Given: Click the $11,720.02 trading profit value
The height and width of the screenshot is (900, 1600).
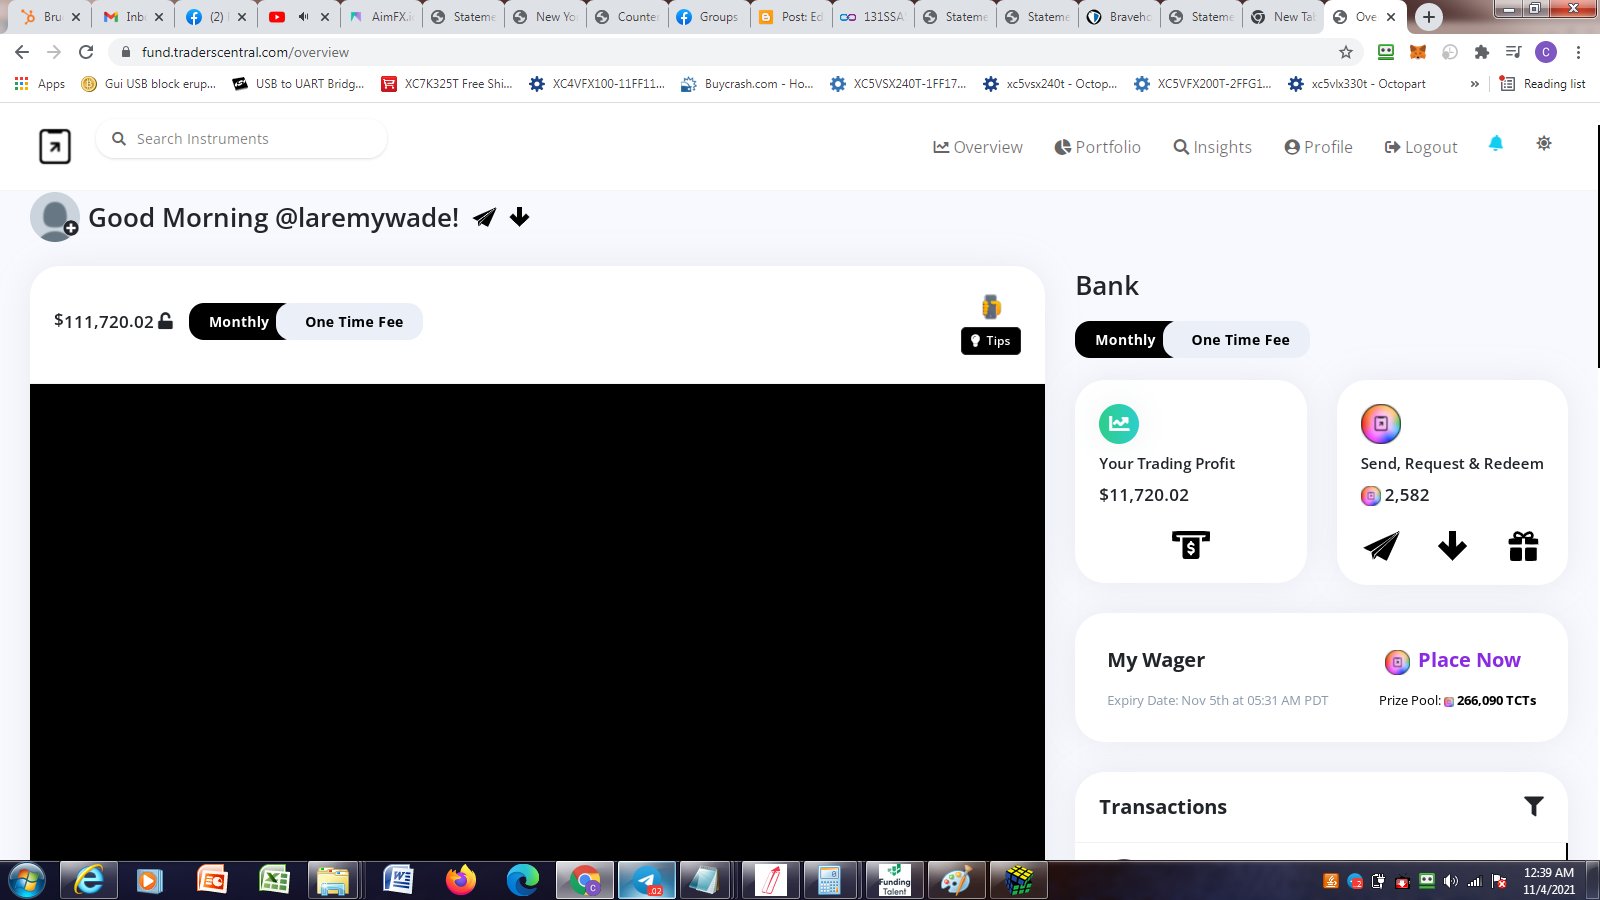Looking at the screenshot, I should pyautogui.click(x=1144, y=495).
